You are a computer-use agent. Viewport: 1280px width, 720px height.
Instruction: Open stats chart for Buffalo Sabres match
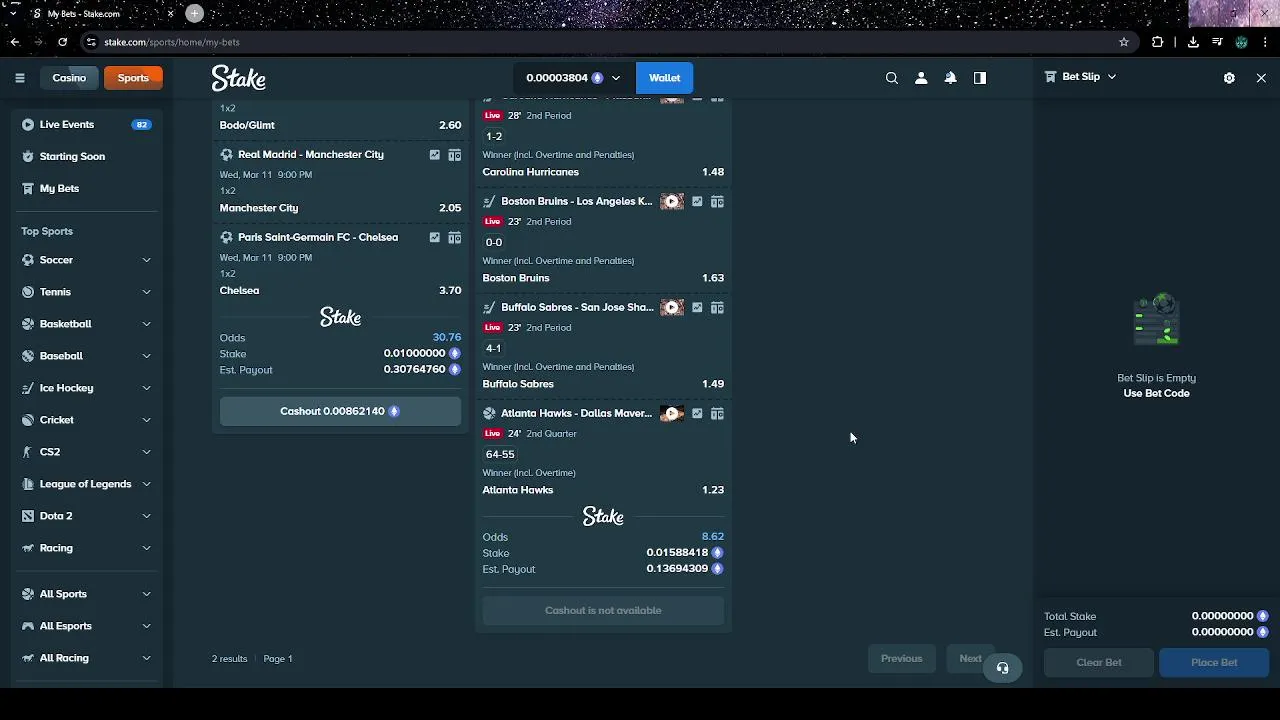click(x=697, y=308)
